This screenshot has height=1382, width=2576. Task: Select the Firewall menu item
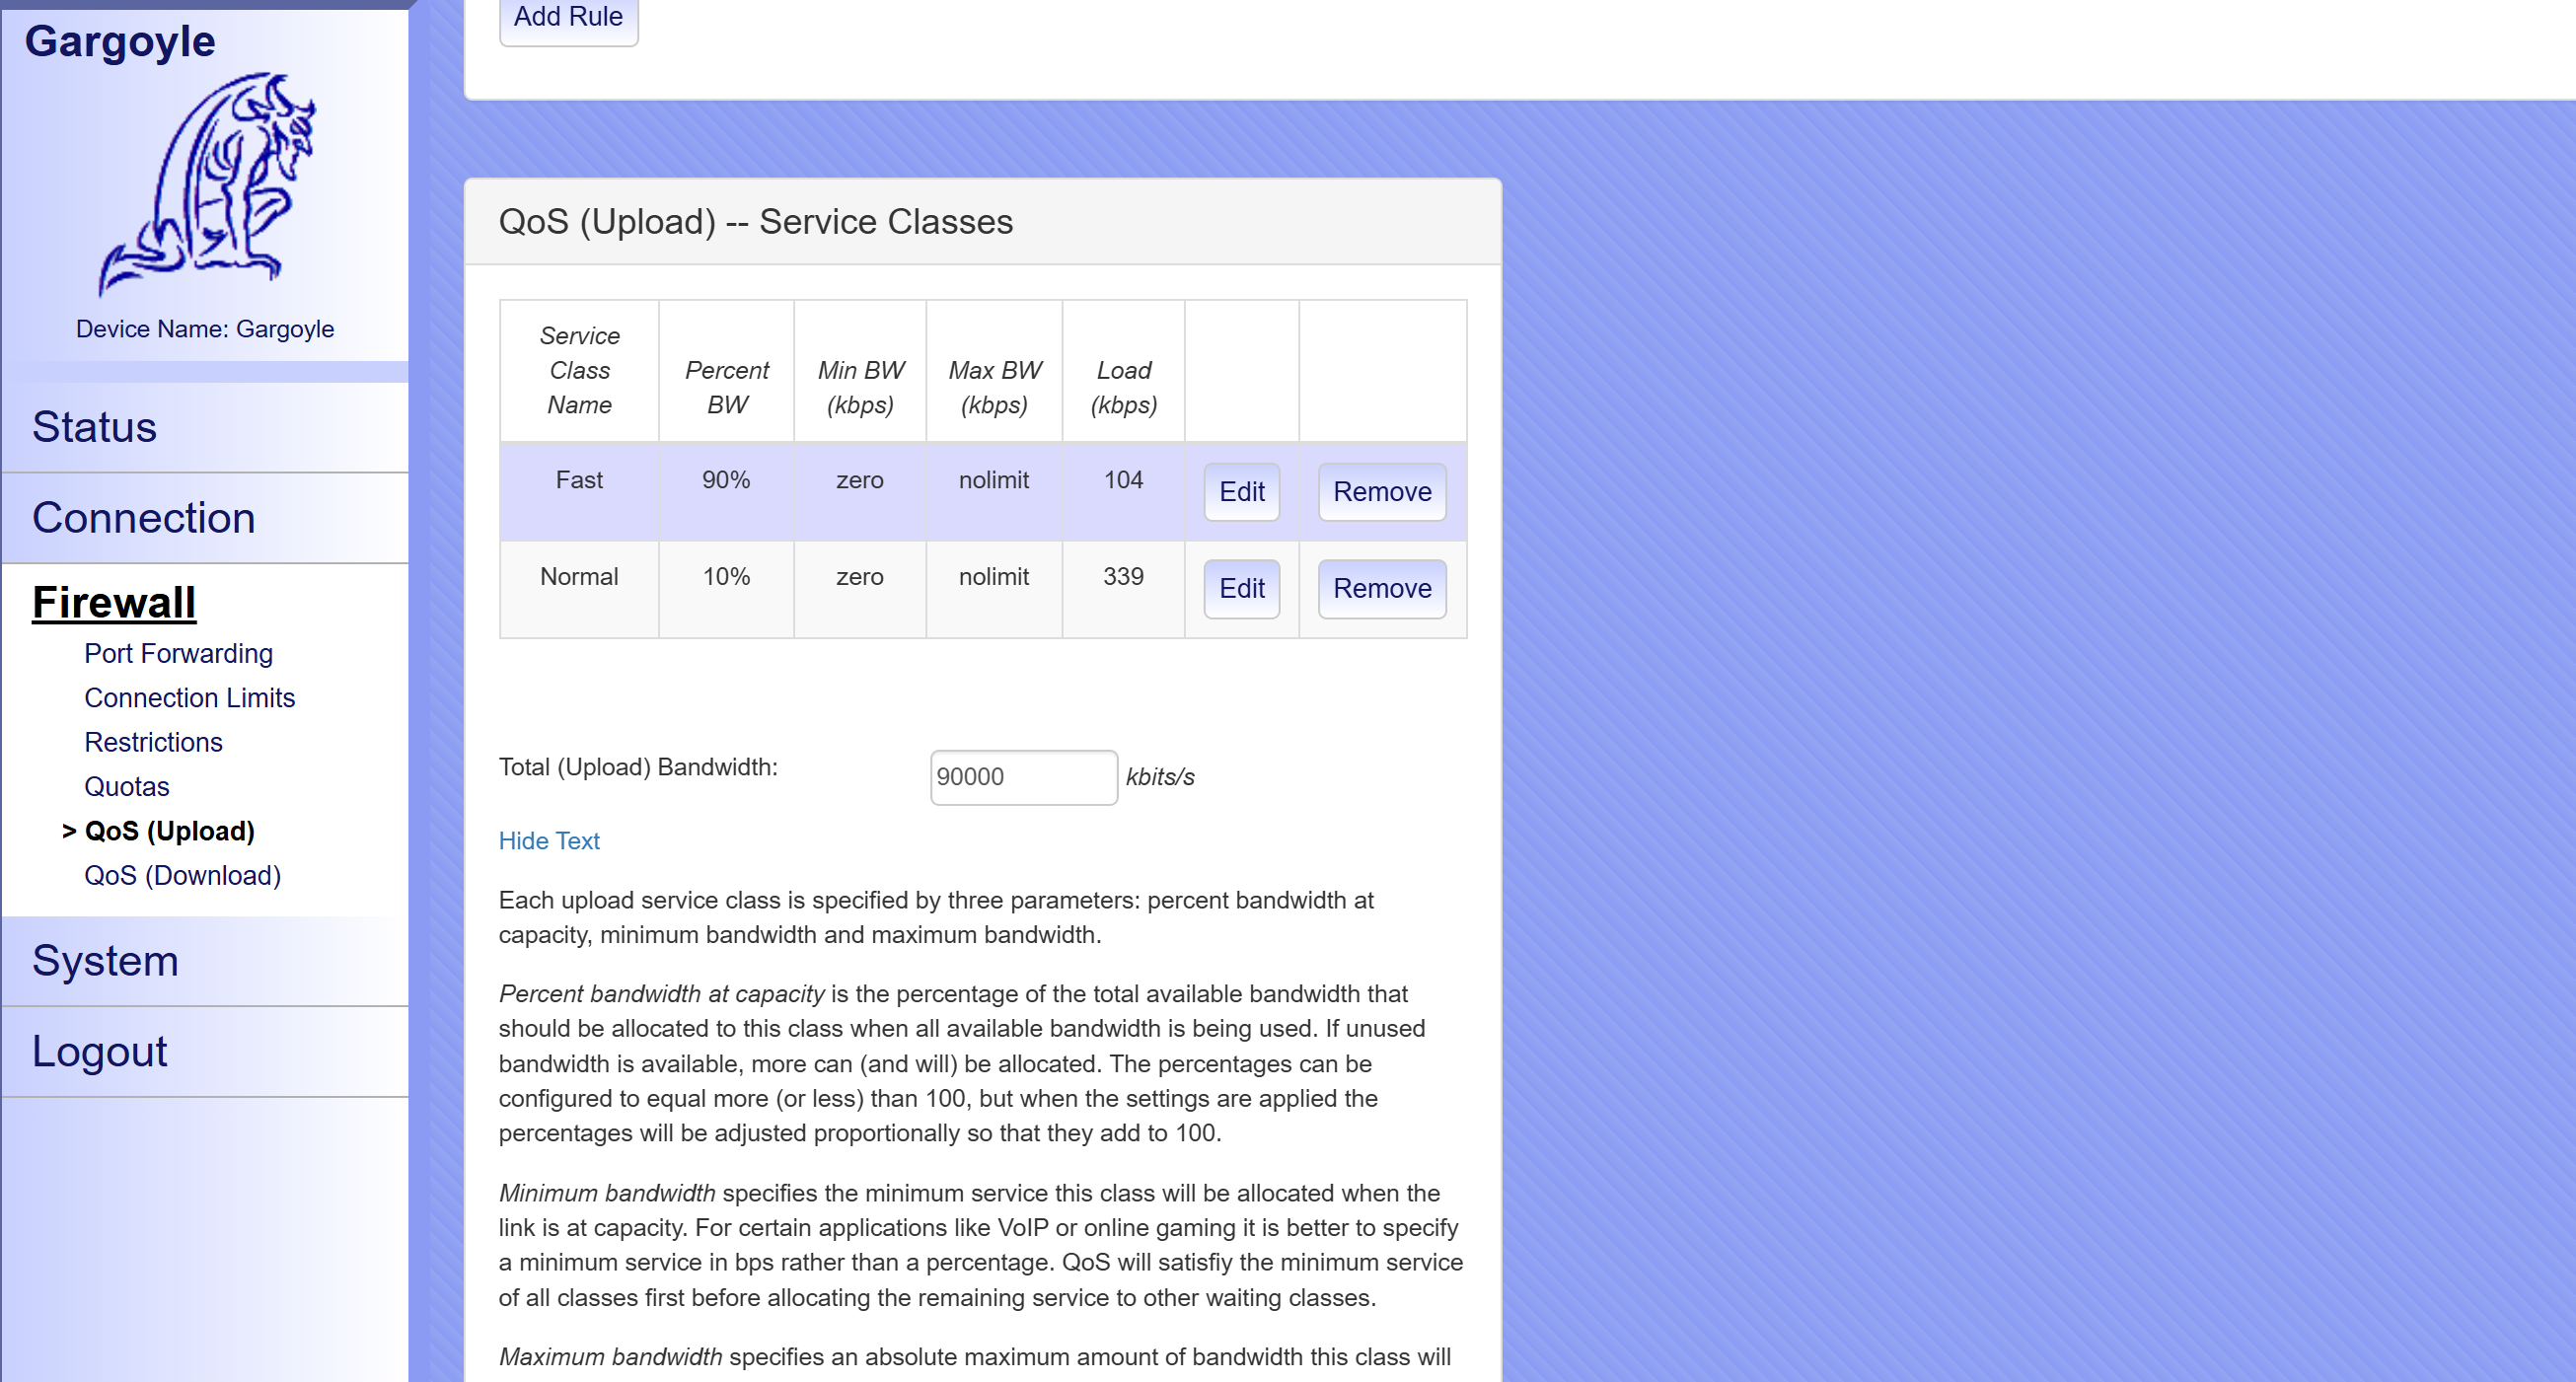[114, 600]
